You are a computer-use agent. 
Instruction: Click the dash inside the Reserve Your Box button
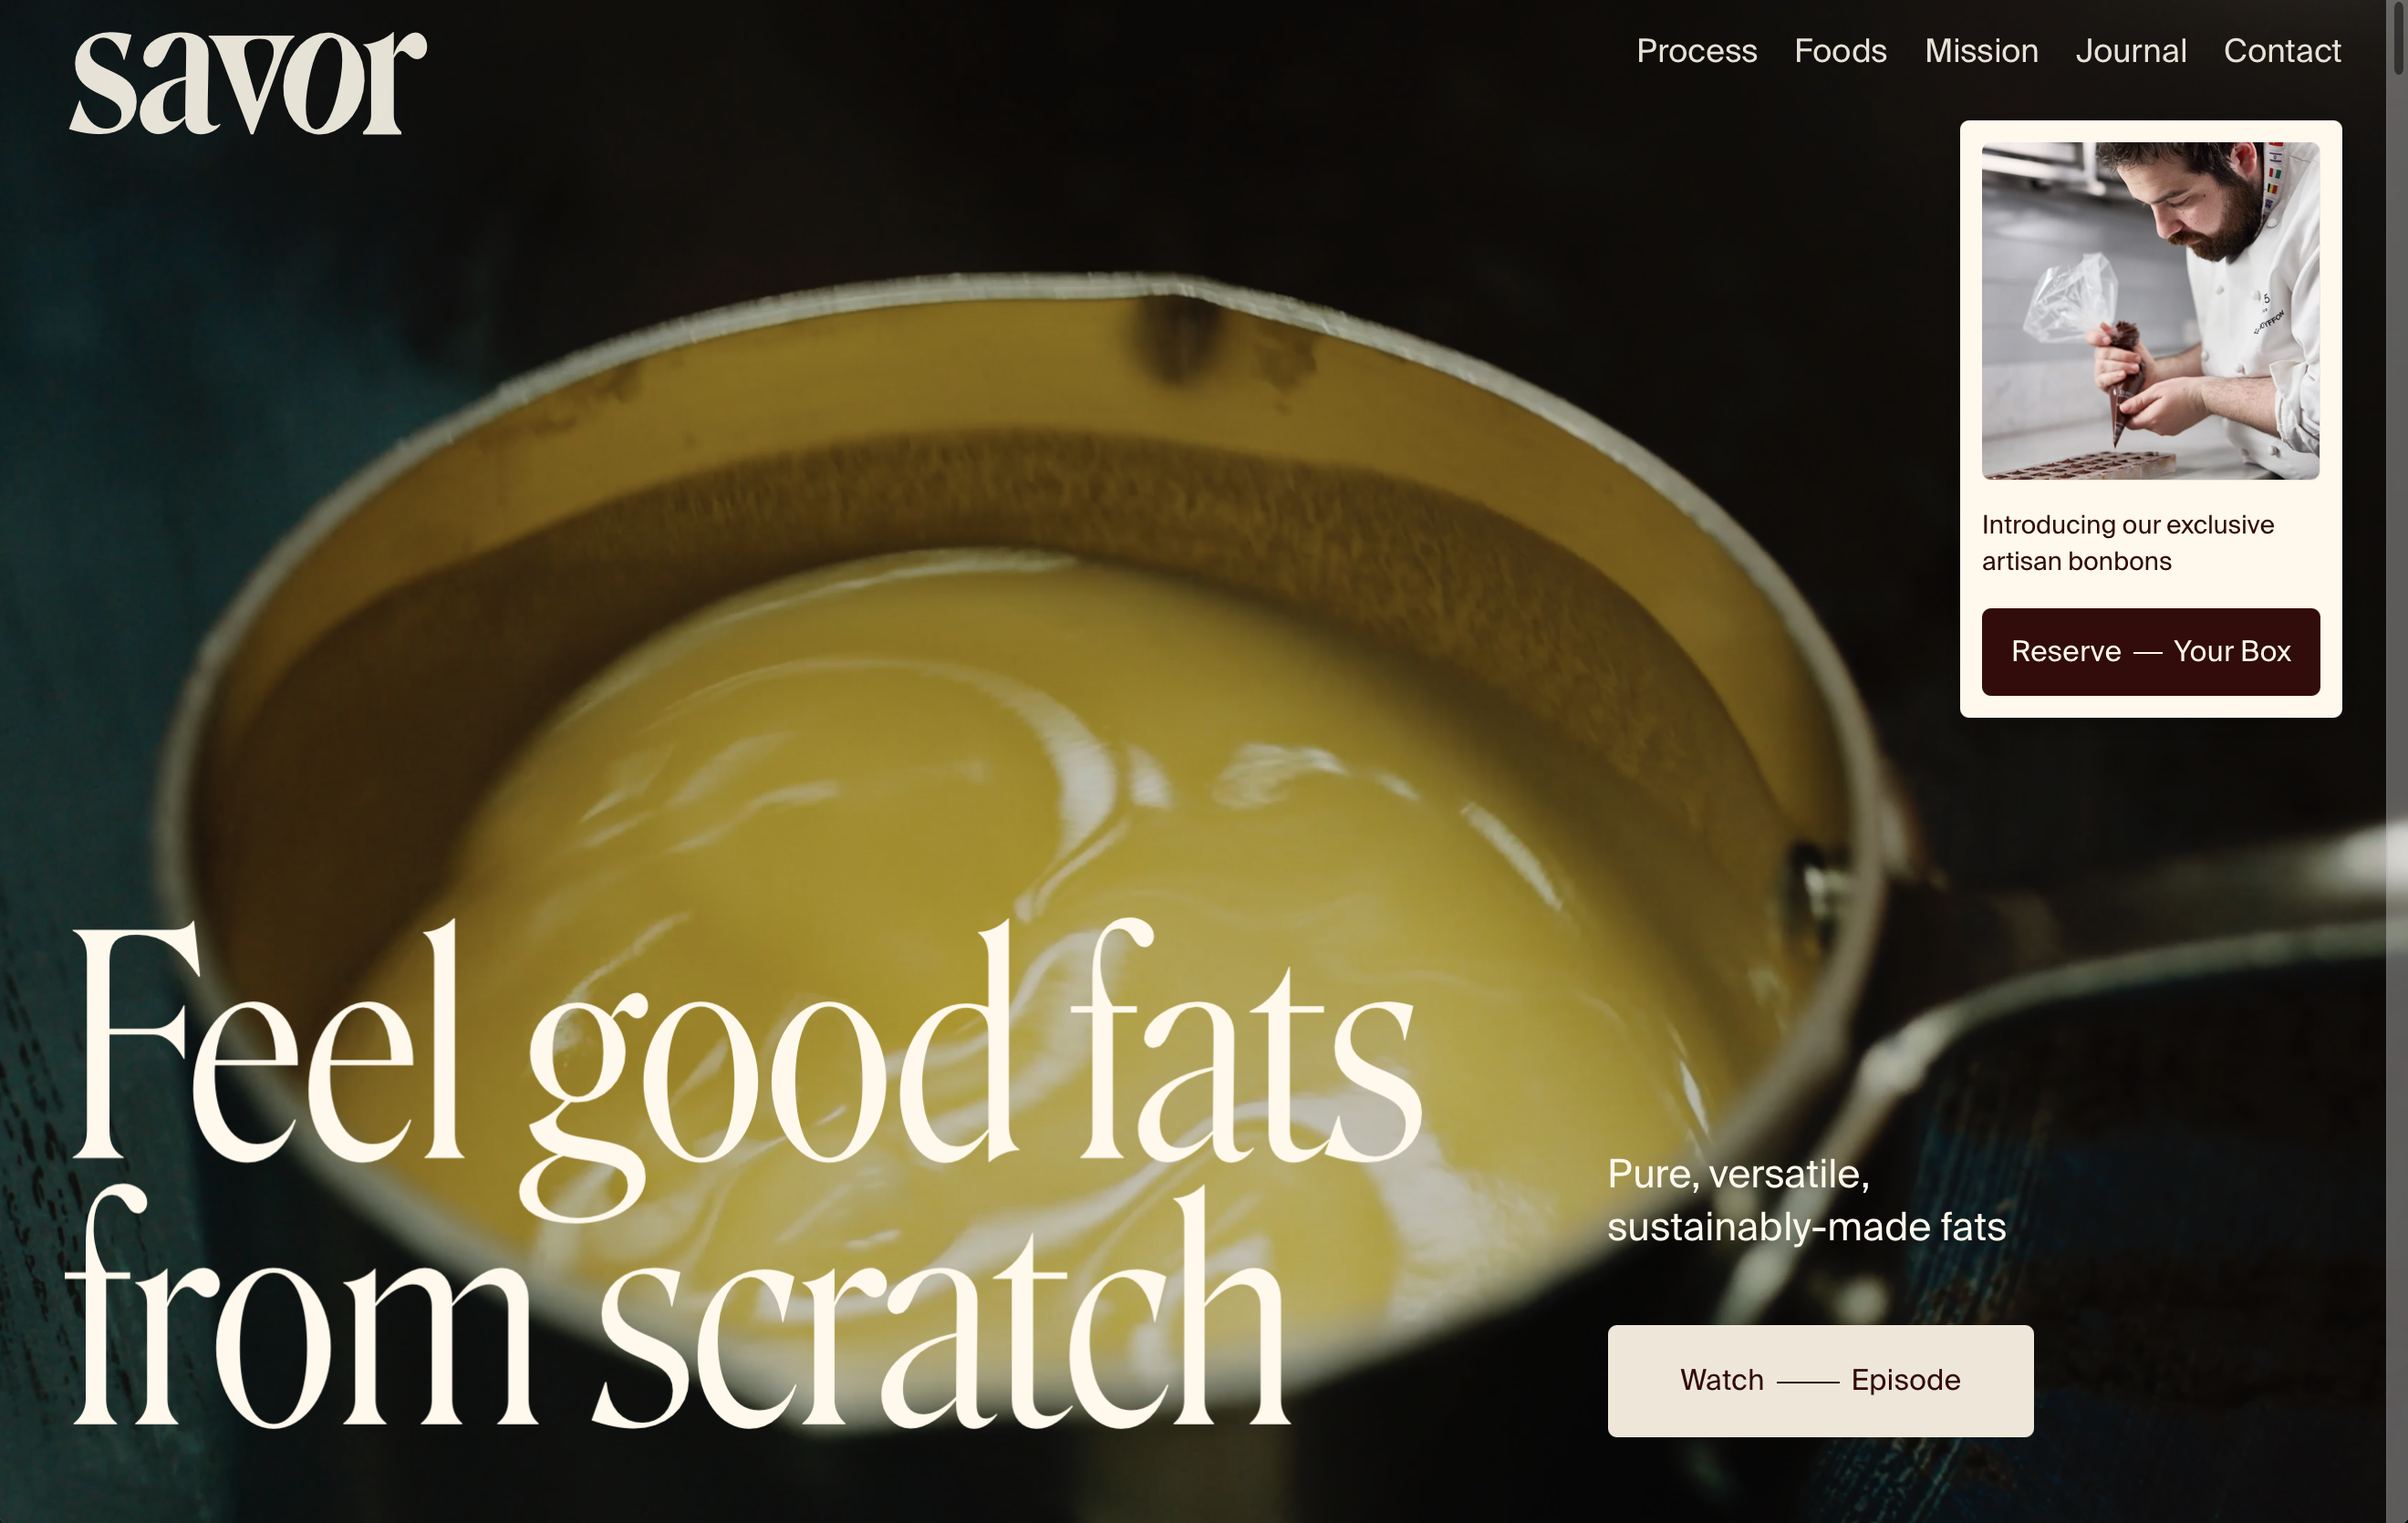pyautogui.click(x=2147, y=652)
